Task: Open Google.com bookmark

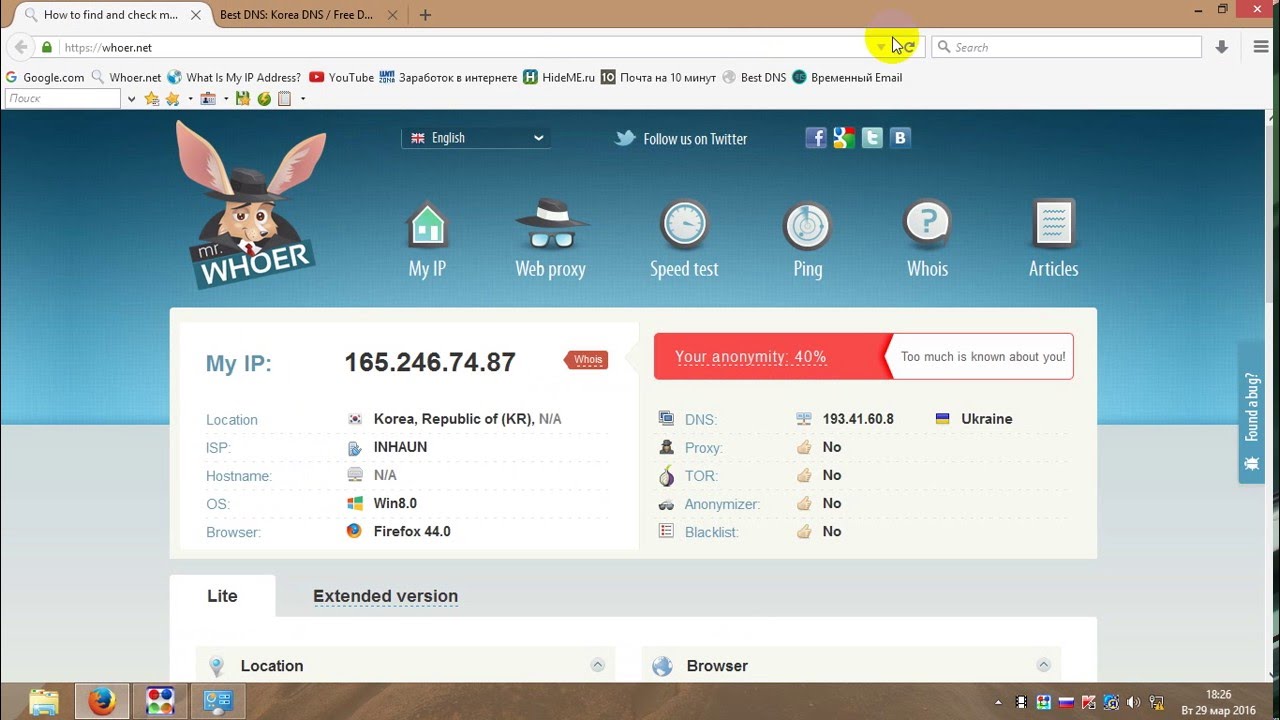Action: click(x=45, y=77)
